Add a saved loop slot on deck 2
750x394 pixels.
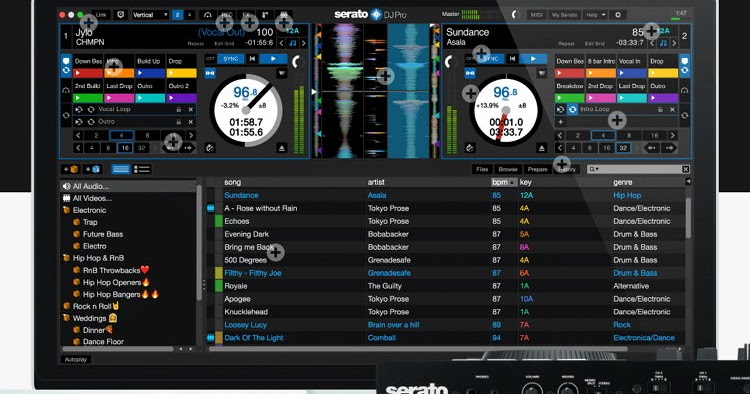(560, 122)
